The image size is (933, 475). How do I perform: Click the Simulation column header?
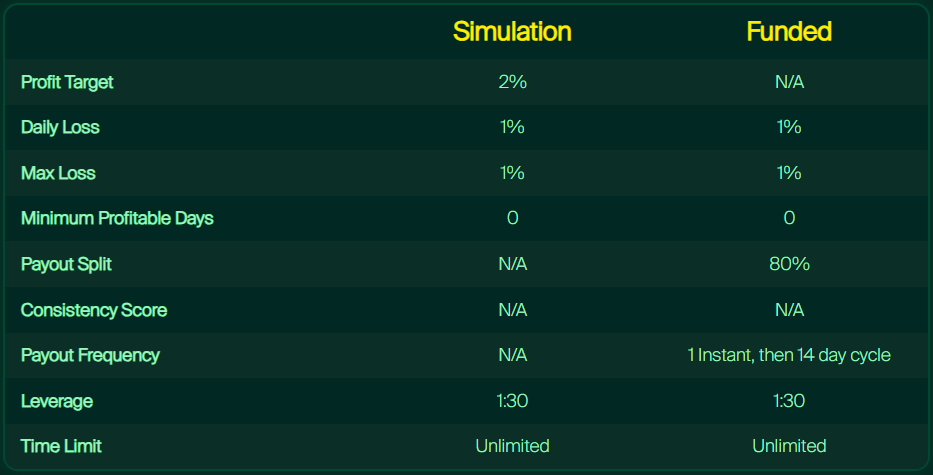coord(512,32)
